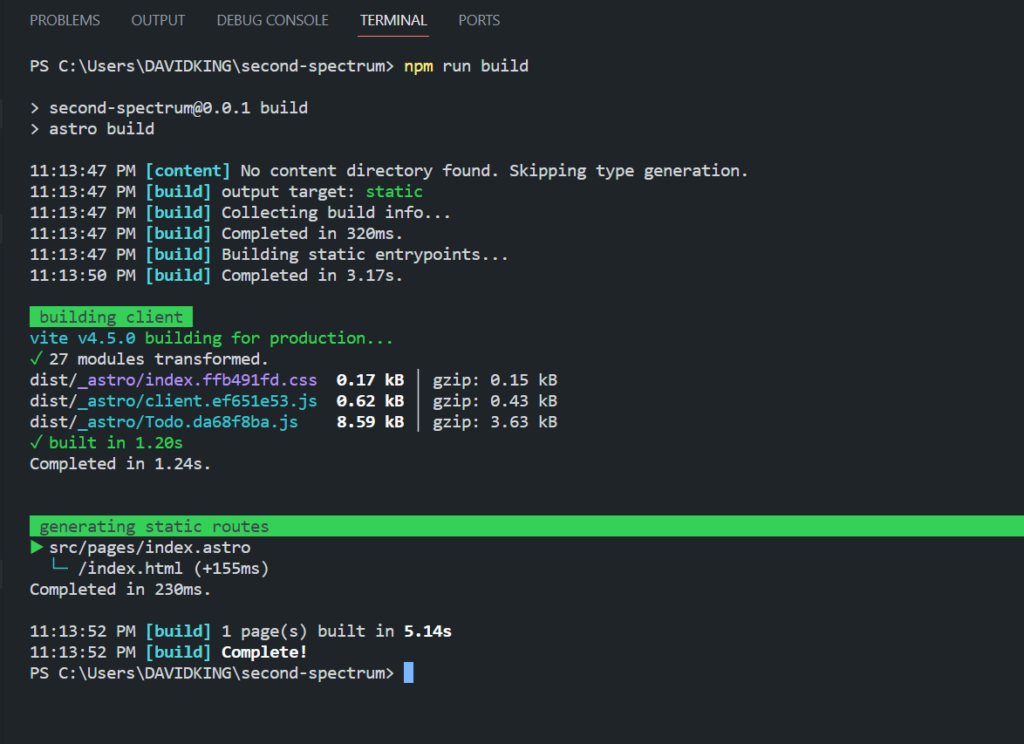Open the index.ffb491fd.css file path
Screen dimensions: 1024x744
tap(173, 380)
